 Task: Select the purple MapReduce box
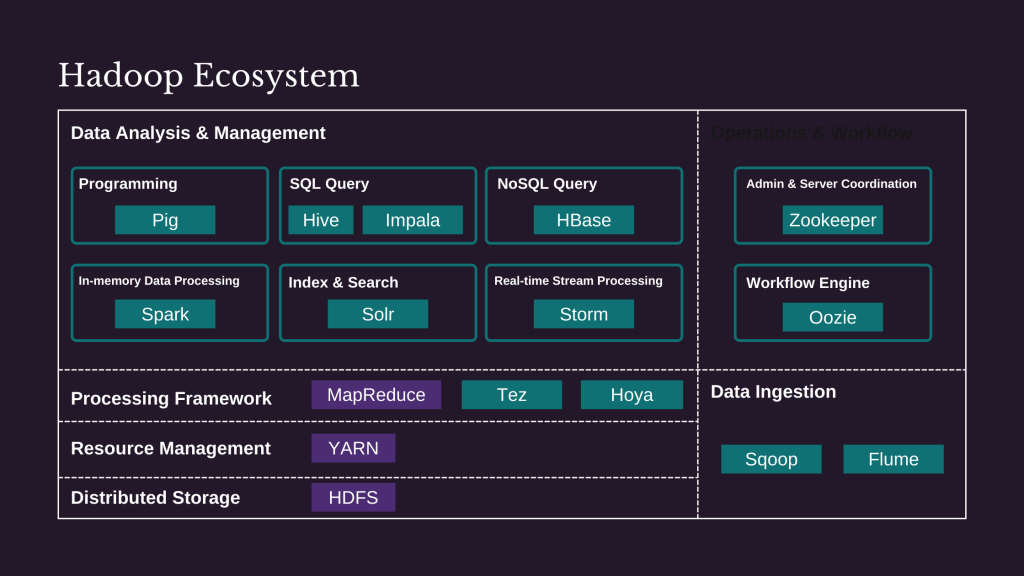click(376, 395)
